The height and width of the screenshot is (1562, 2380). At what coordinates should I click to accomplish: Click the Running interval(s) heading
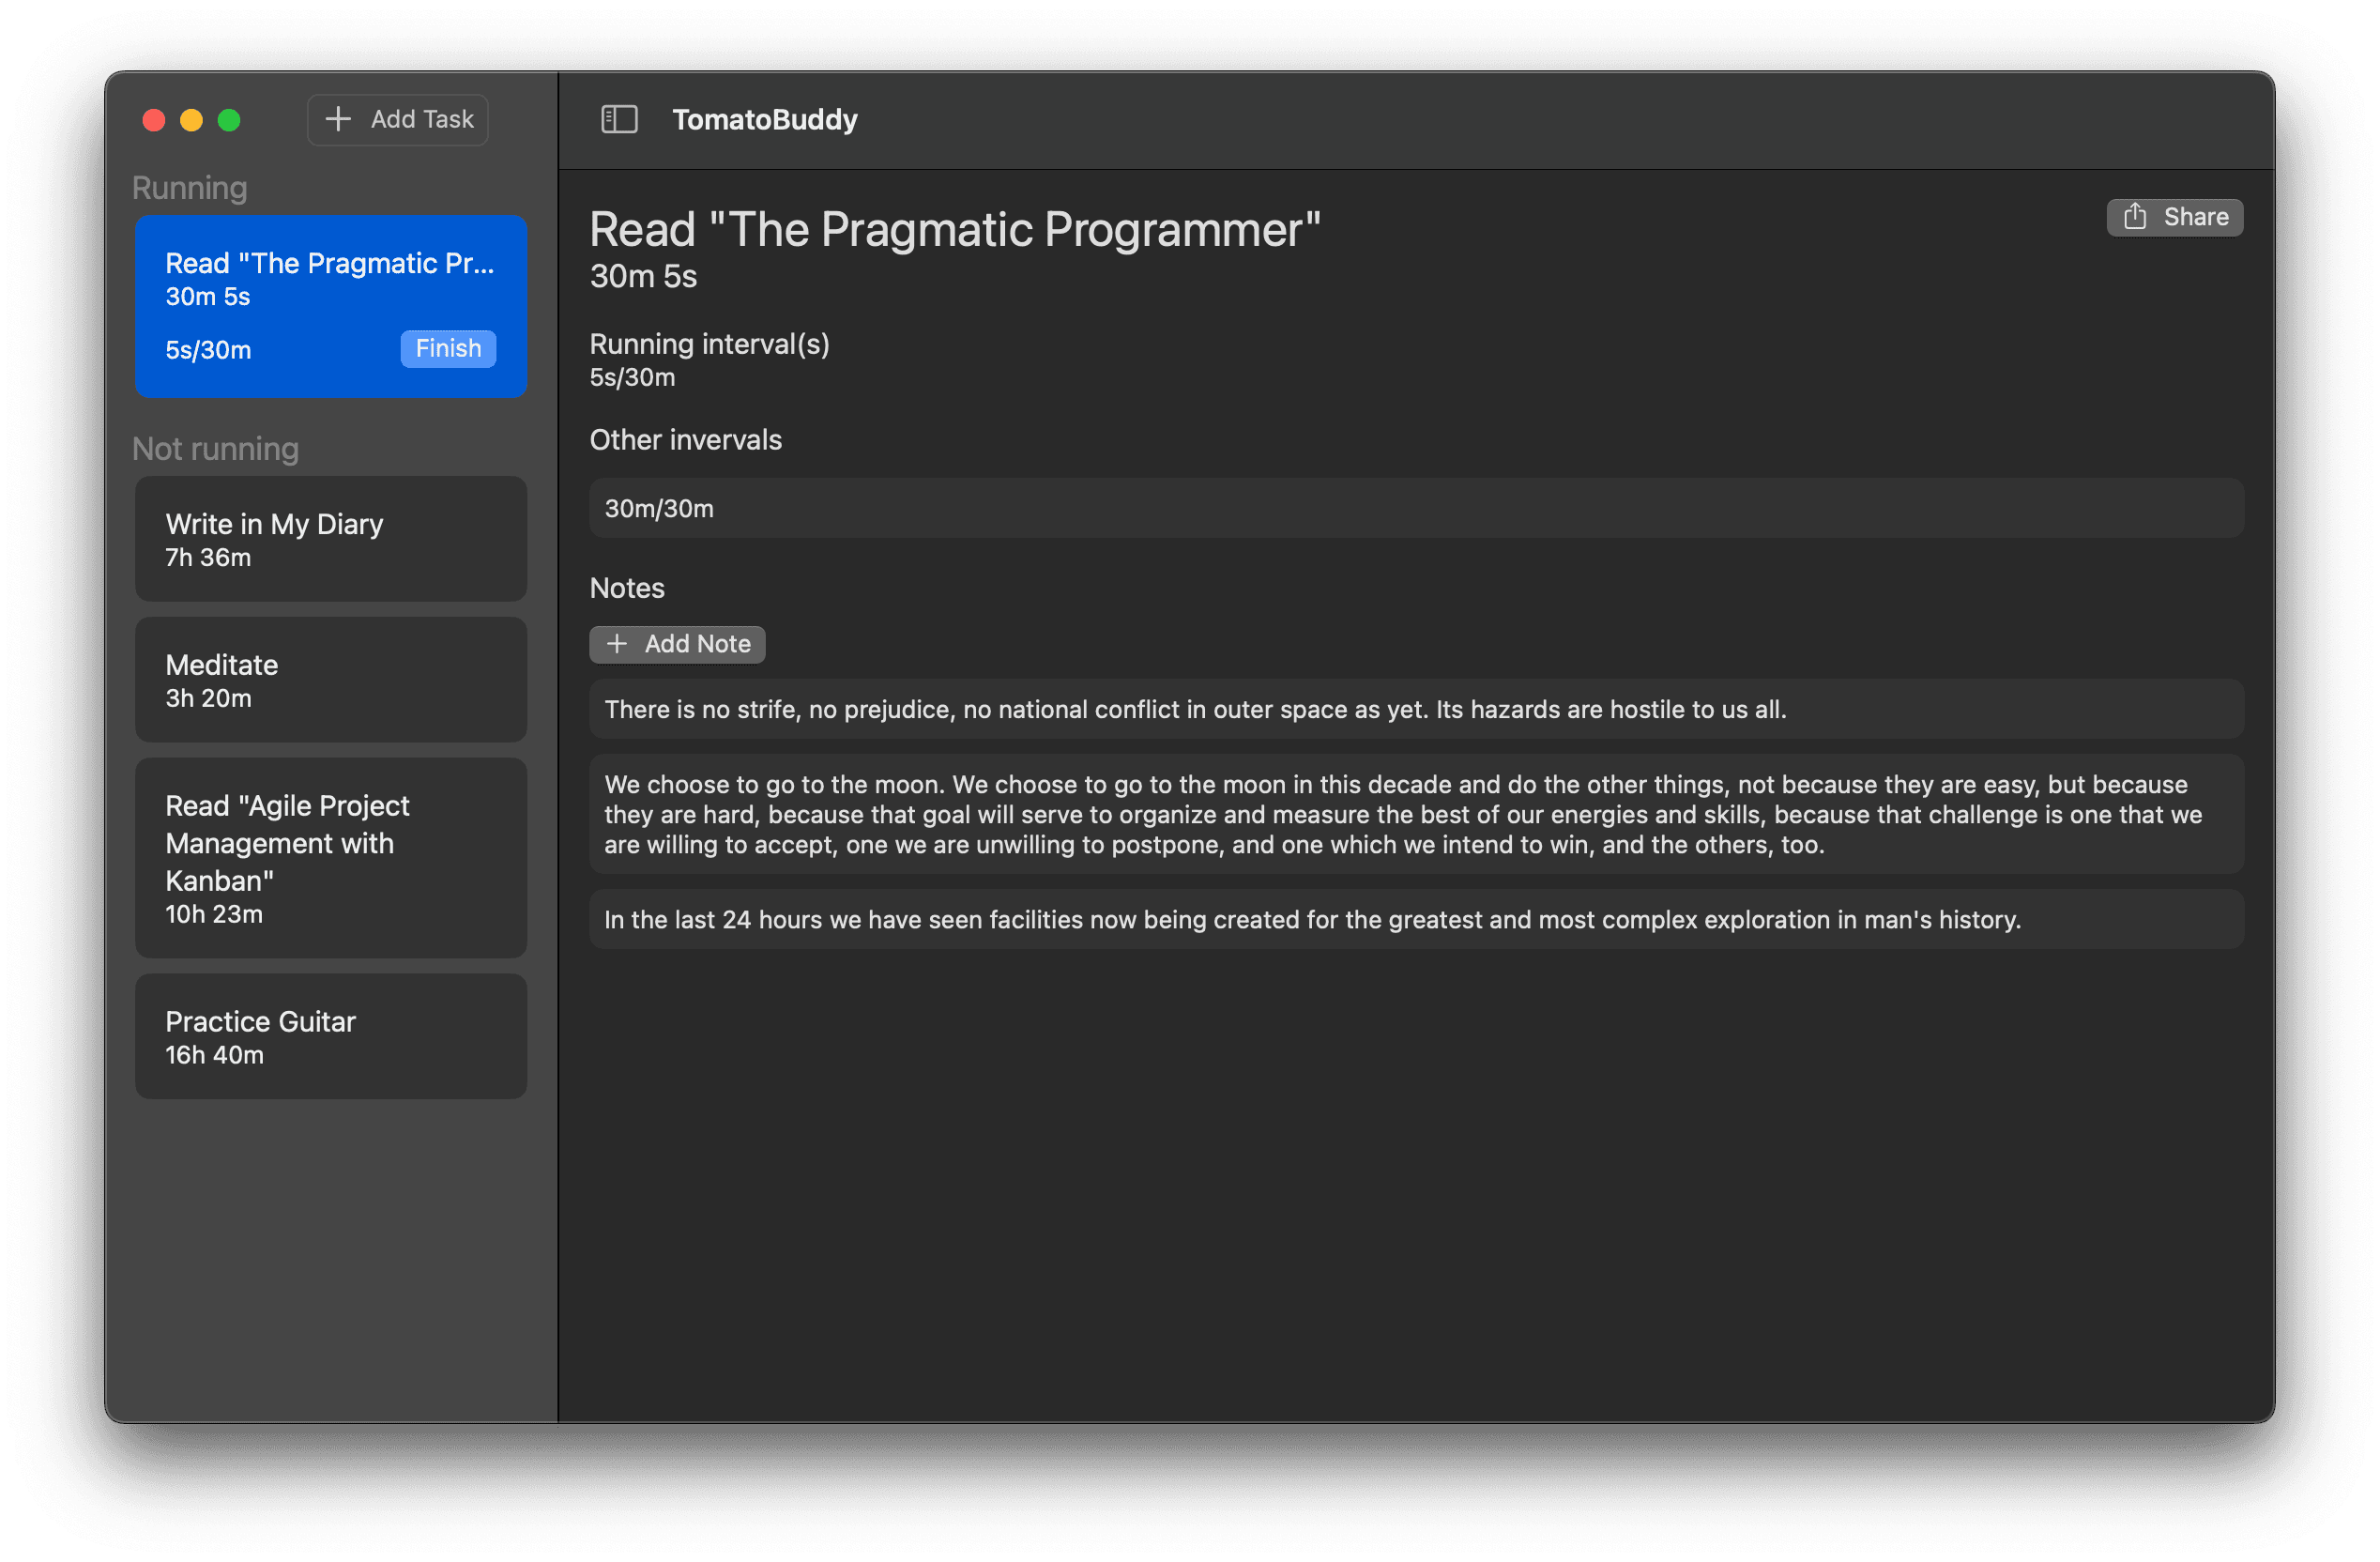[x=709, y=344]
